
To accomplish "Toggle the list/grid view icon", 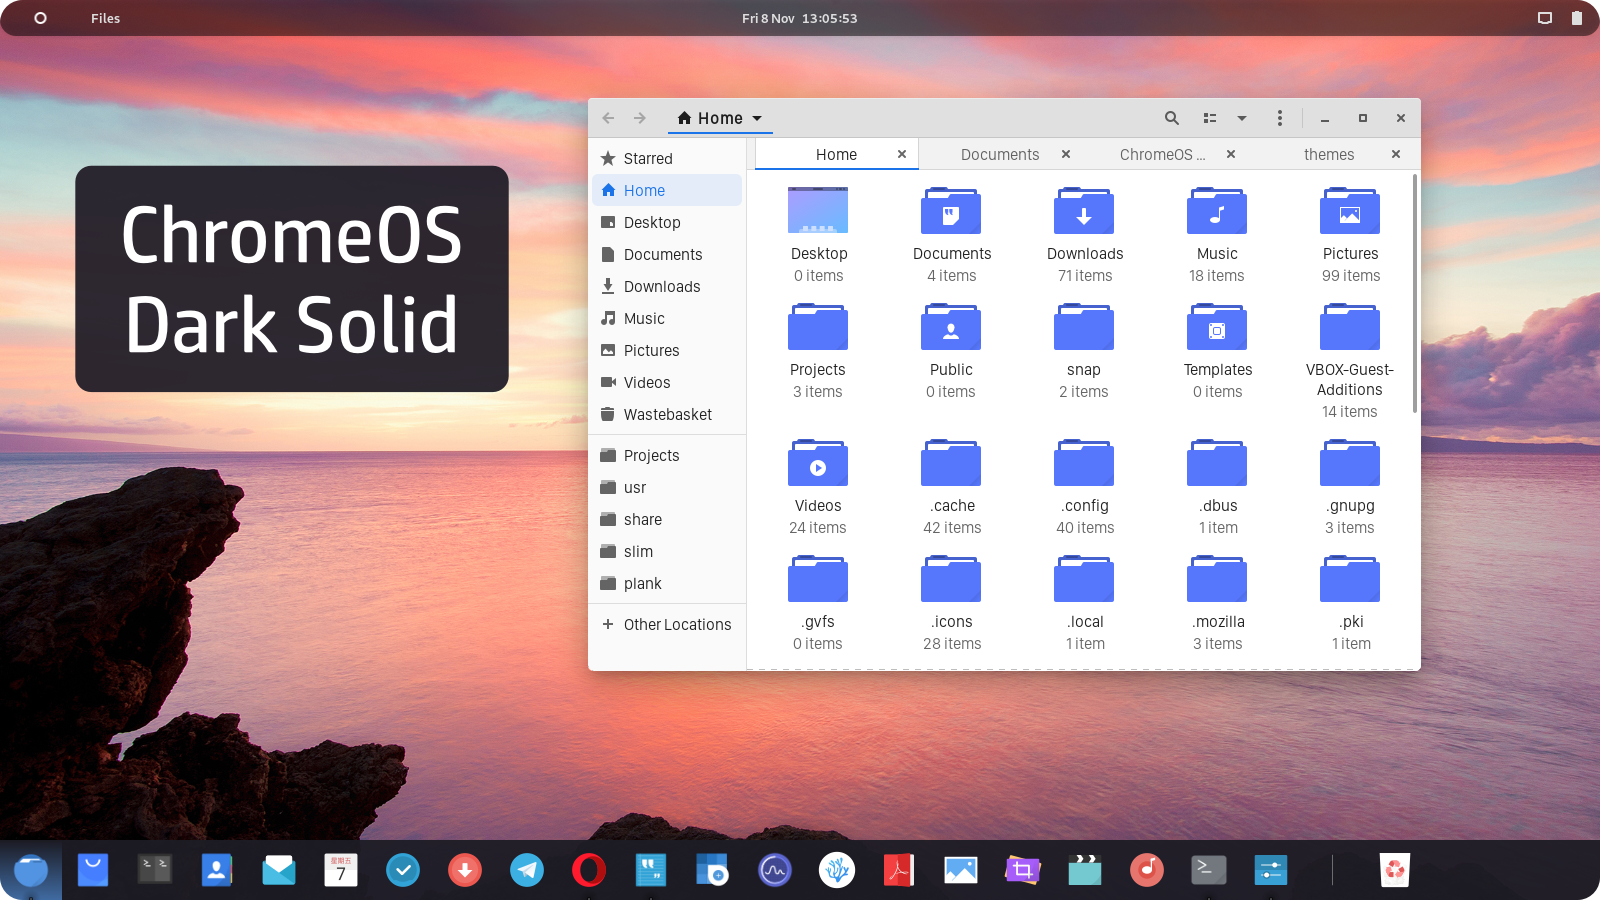I will pyautogui.click(x=1210, y=118).
